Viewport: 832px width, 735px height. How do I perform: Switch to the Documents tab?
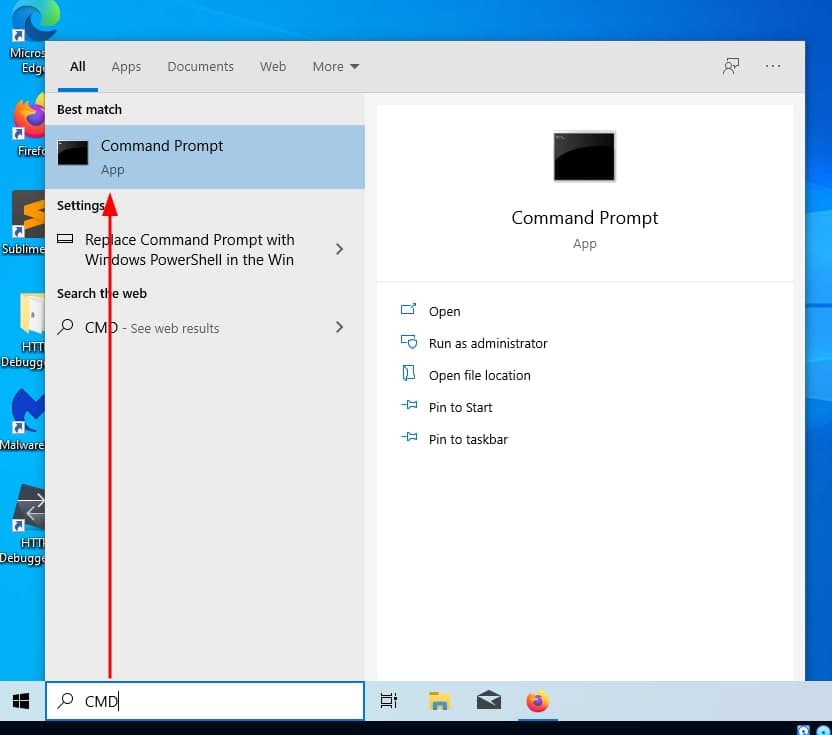200,67
